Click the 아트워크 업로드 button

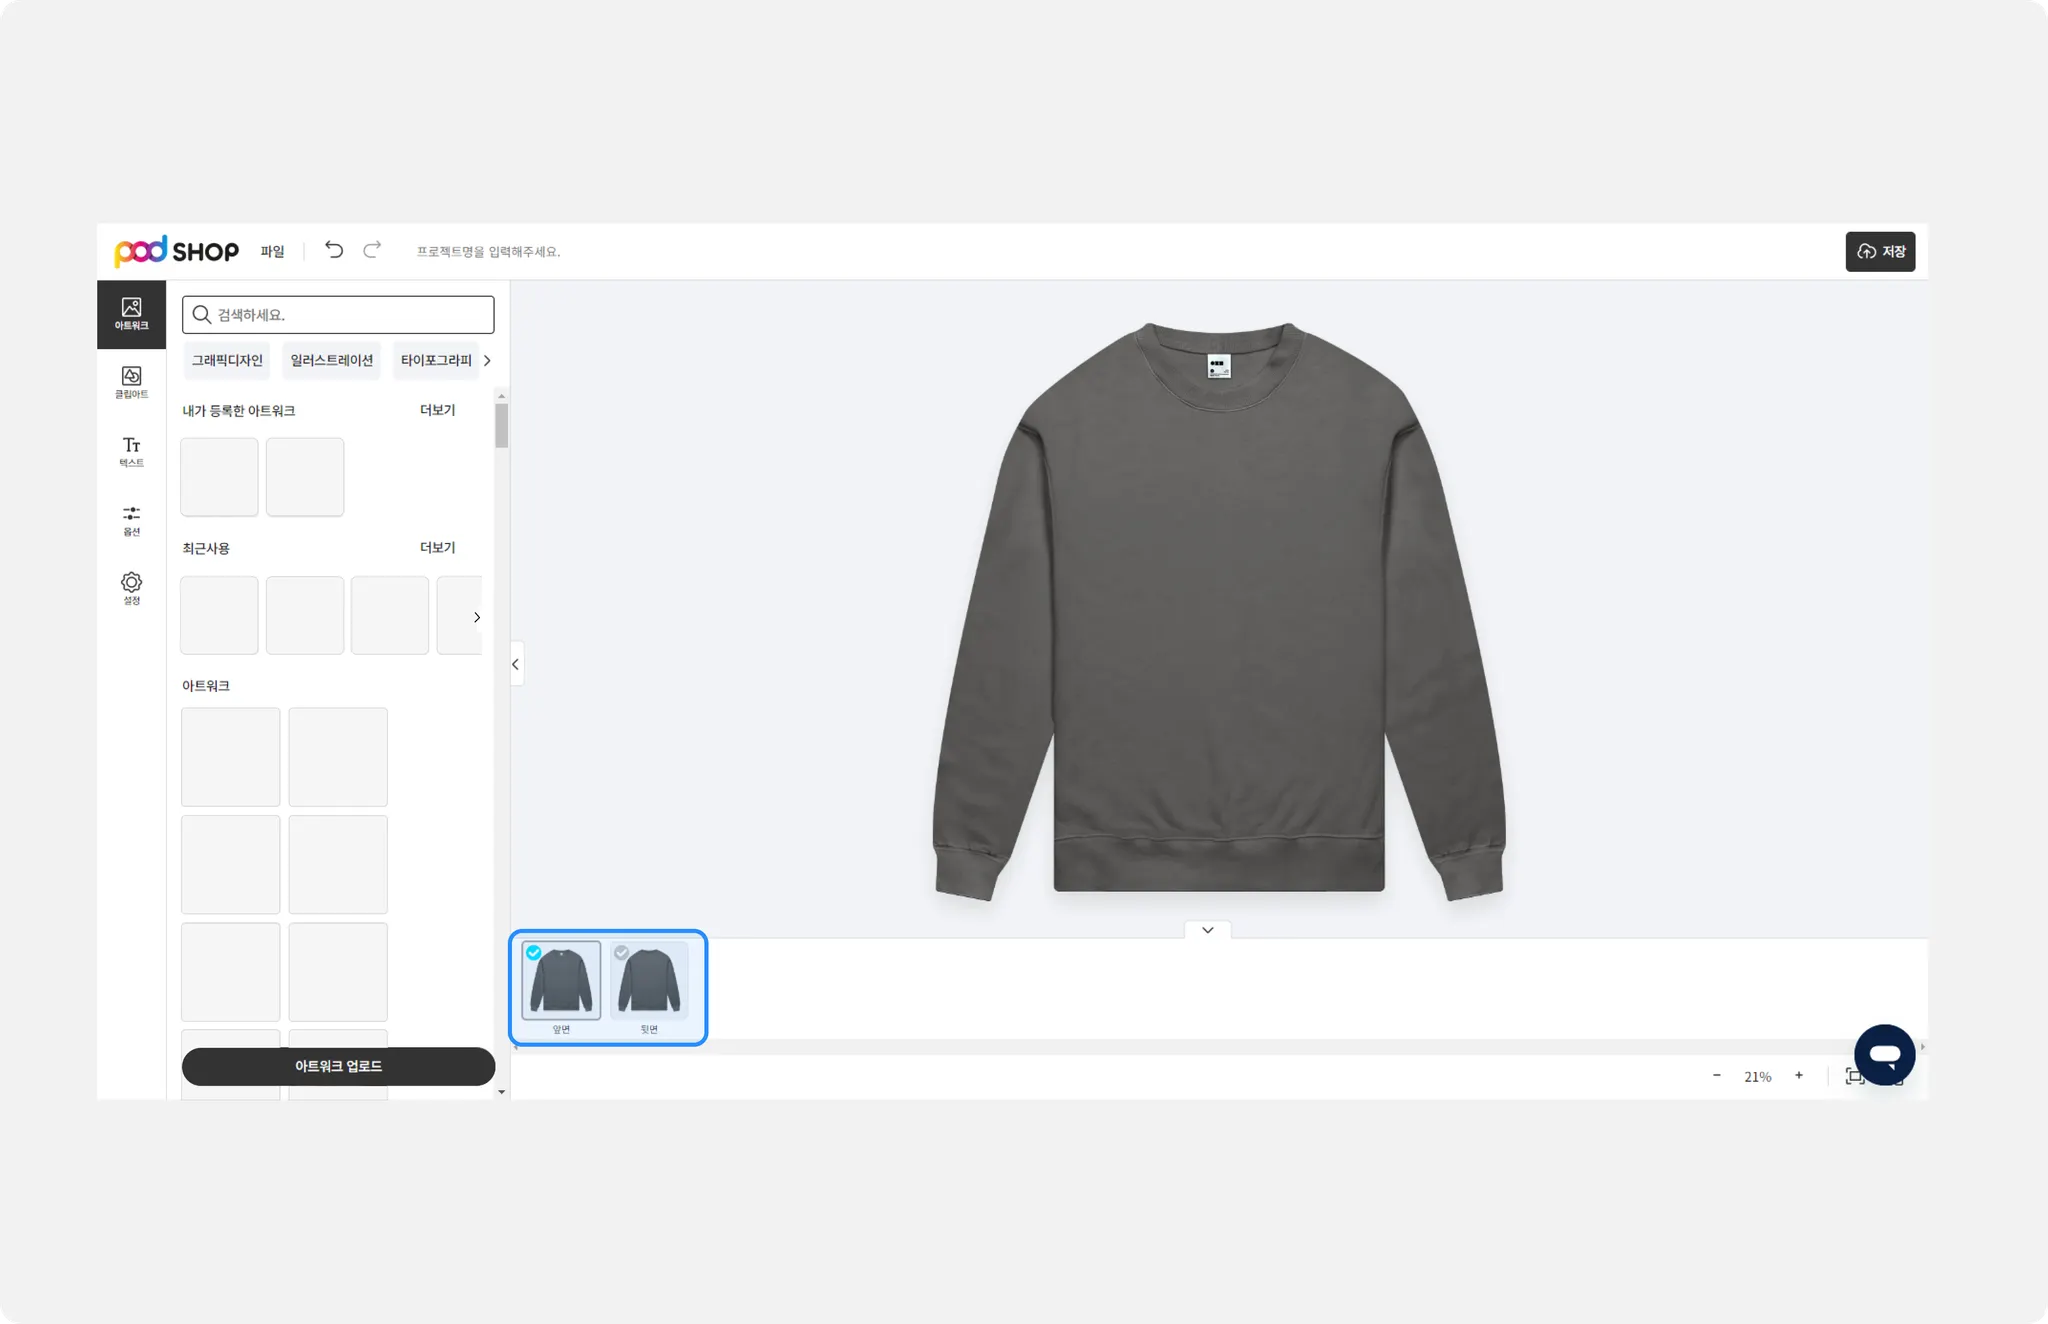pos(338,1066)
